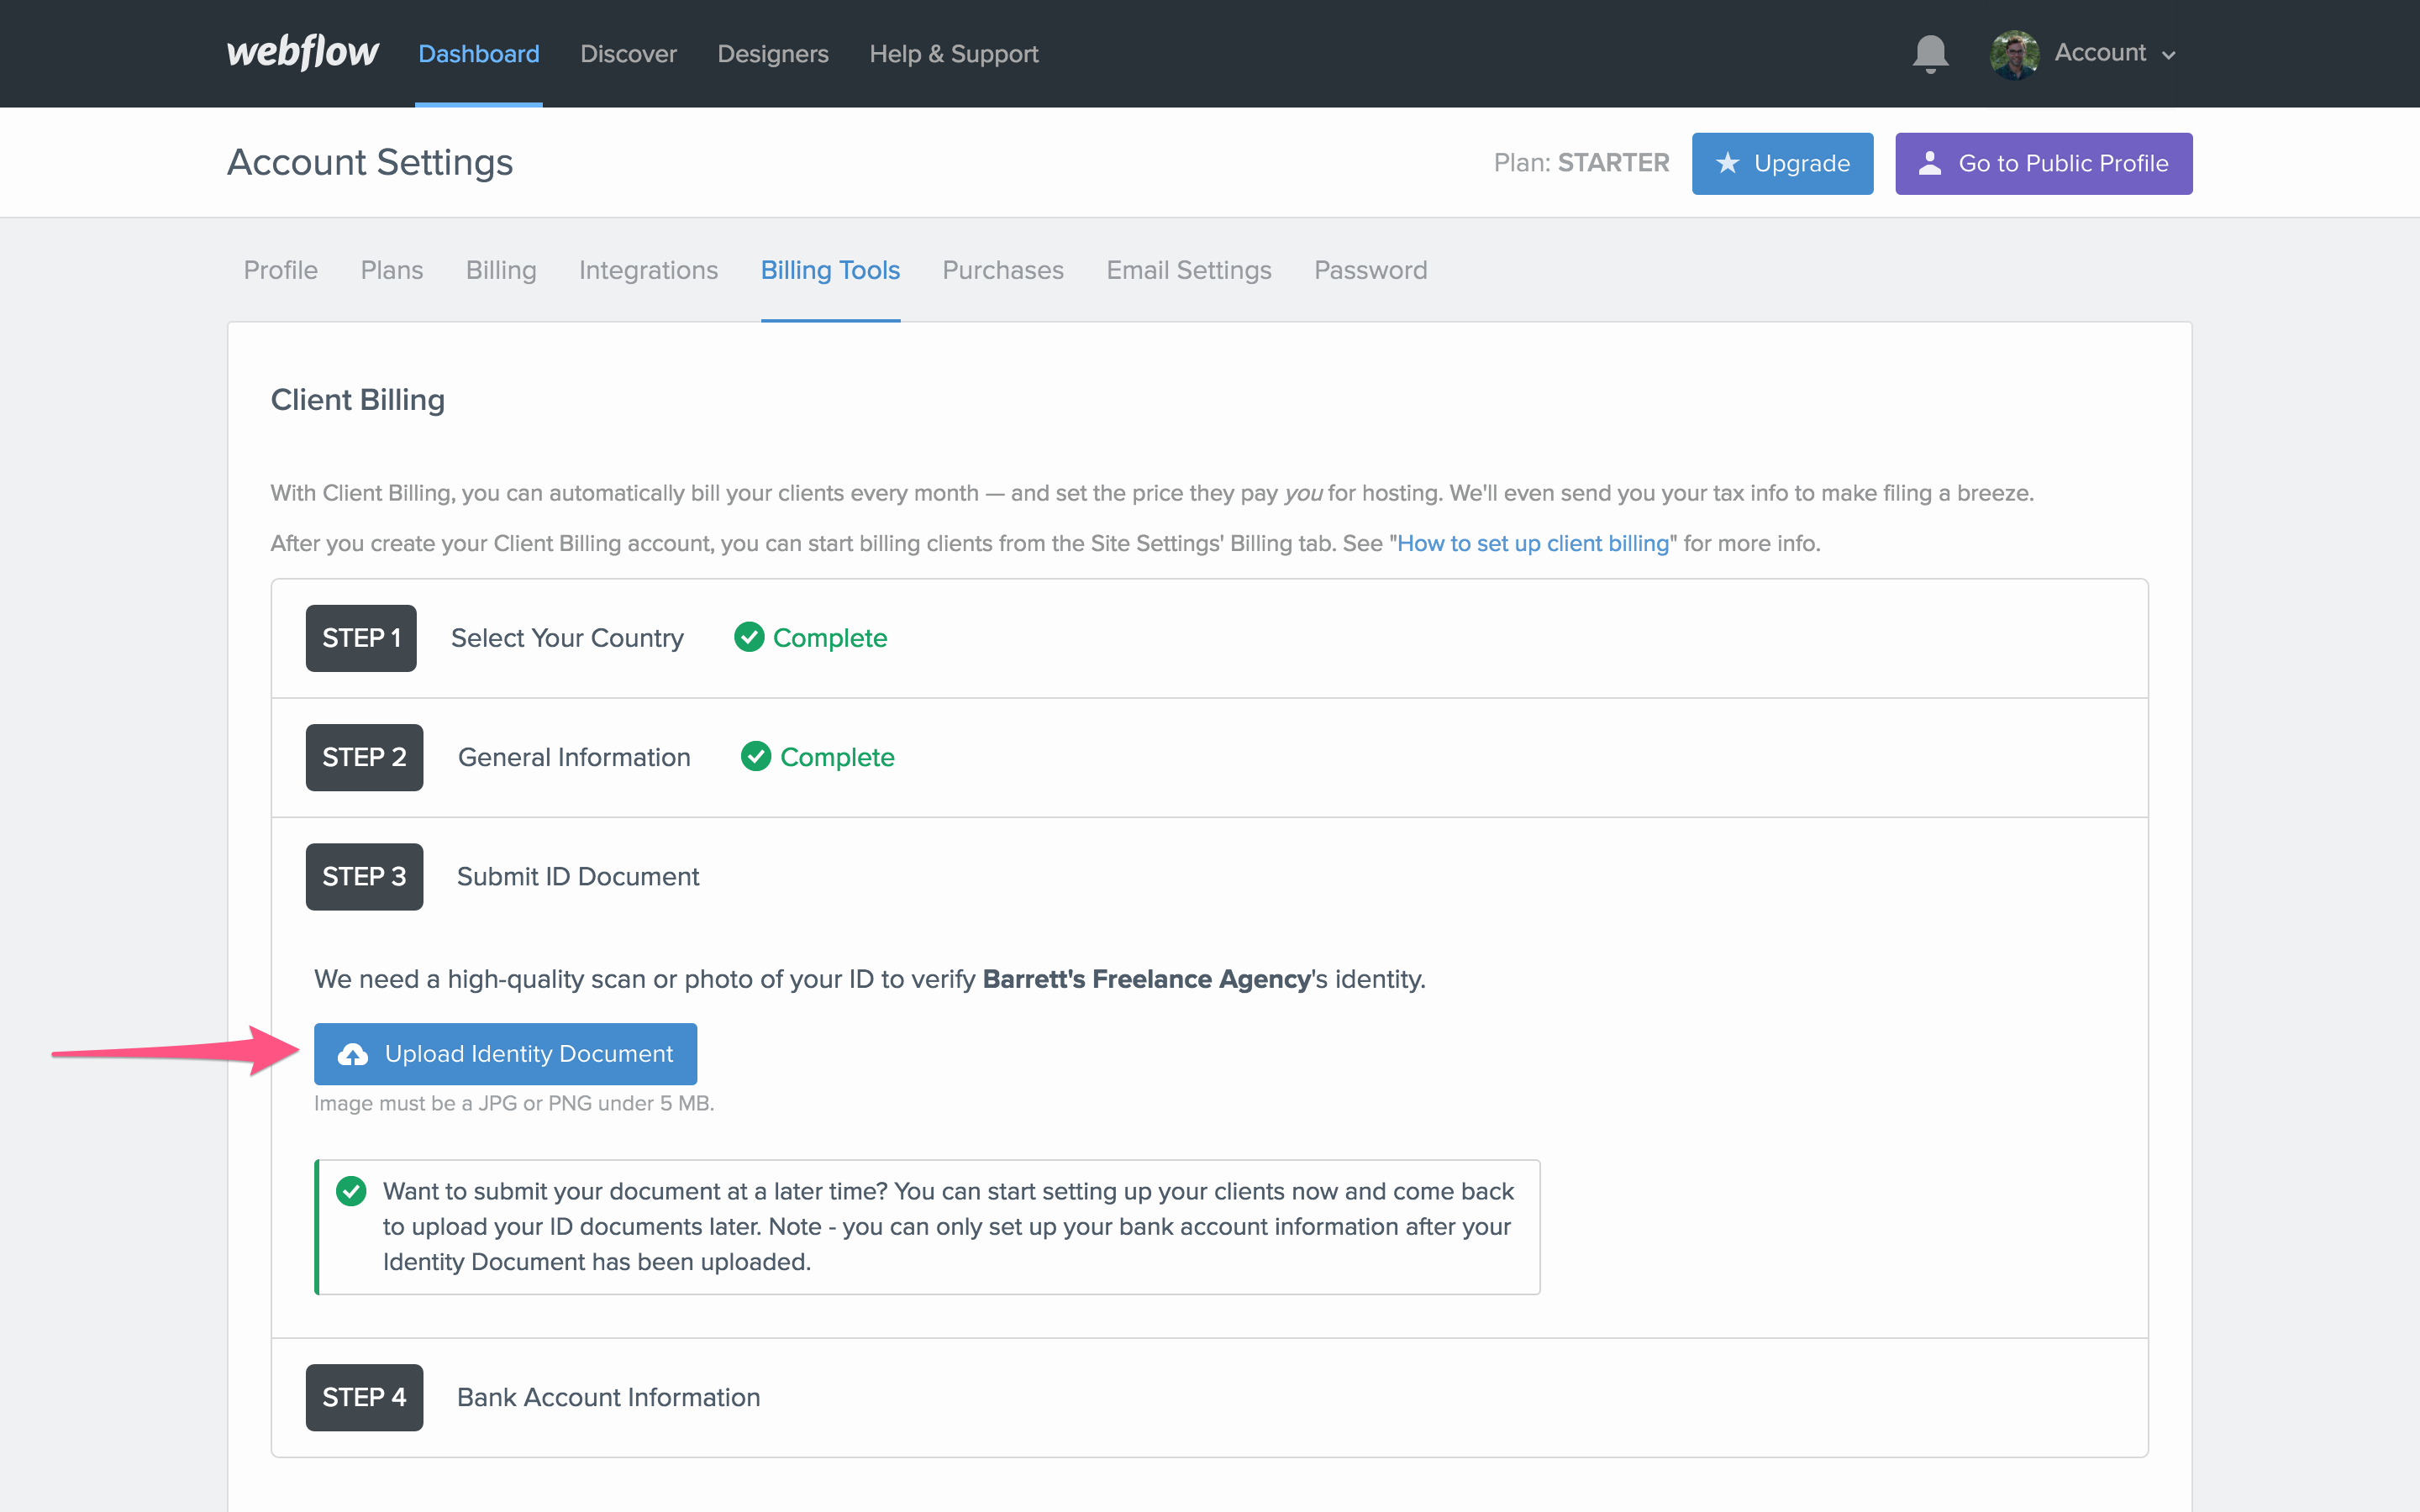2420x1512 pixels.
Task: Click the Webflow logo
Action: [x=302, y=52]
